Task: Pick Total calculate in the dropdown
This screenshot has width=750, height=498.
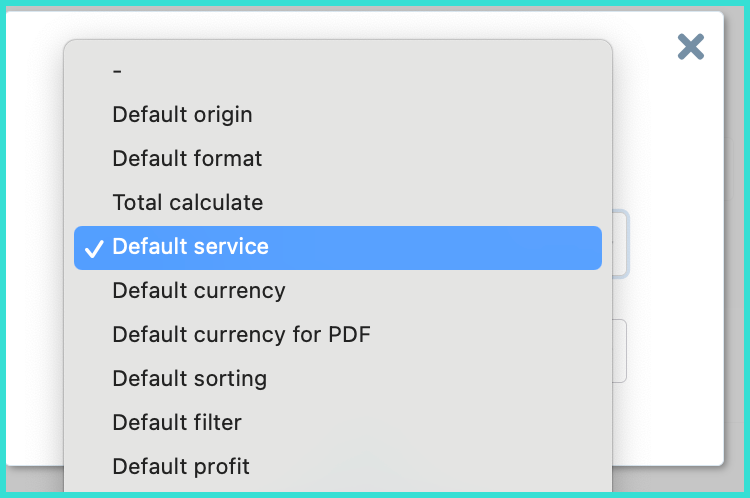Action: point(187,203)
